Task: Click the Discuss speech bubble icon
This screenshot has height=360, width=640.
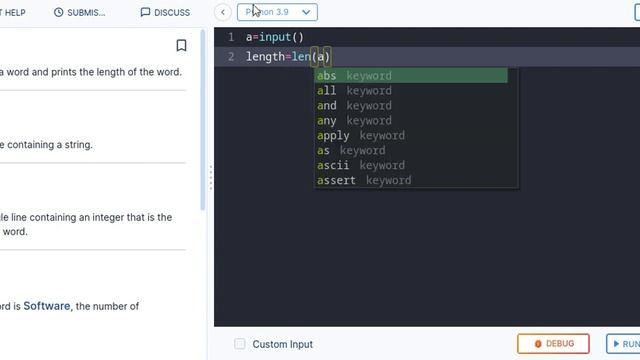Action: tap(145, 12)
